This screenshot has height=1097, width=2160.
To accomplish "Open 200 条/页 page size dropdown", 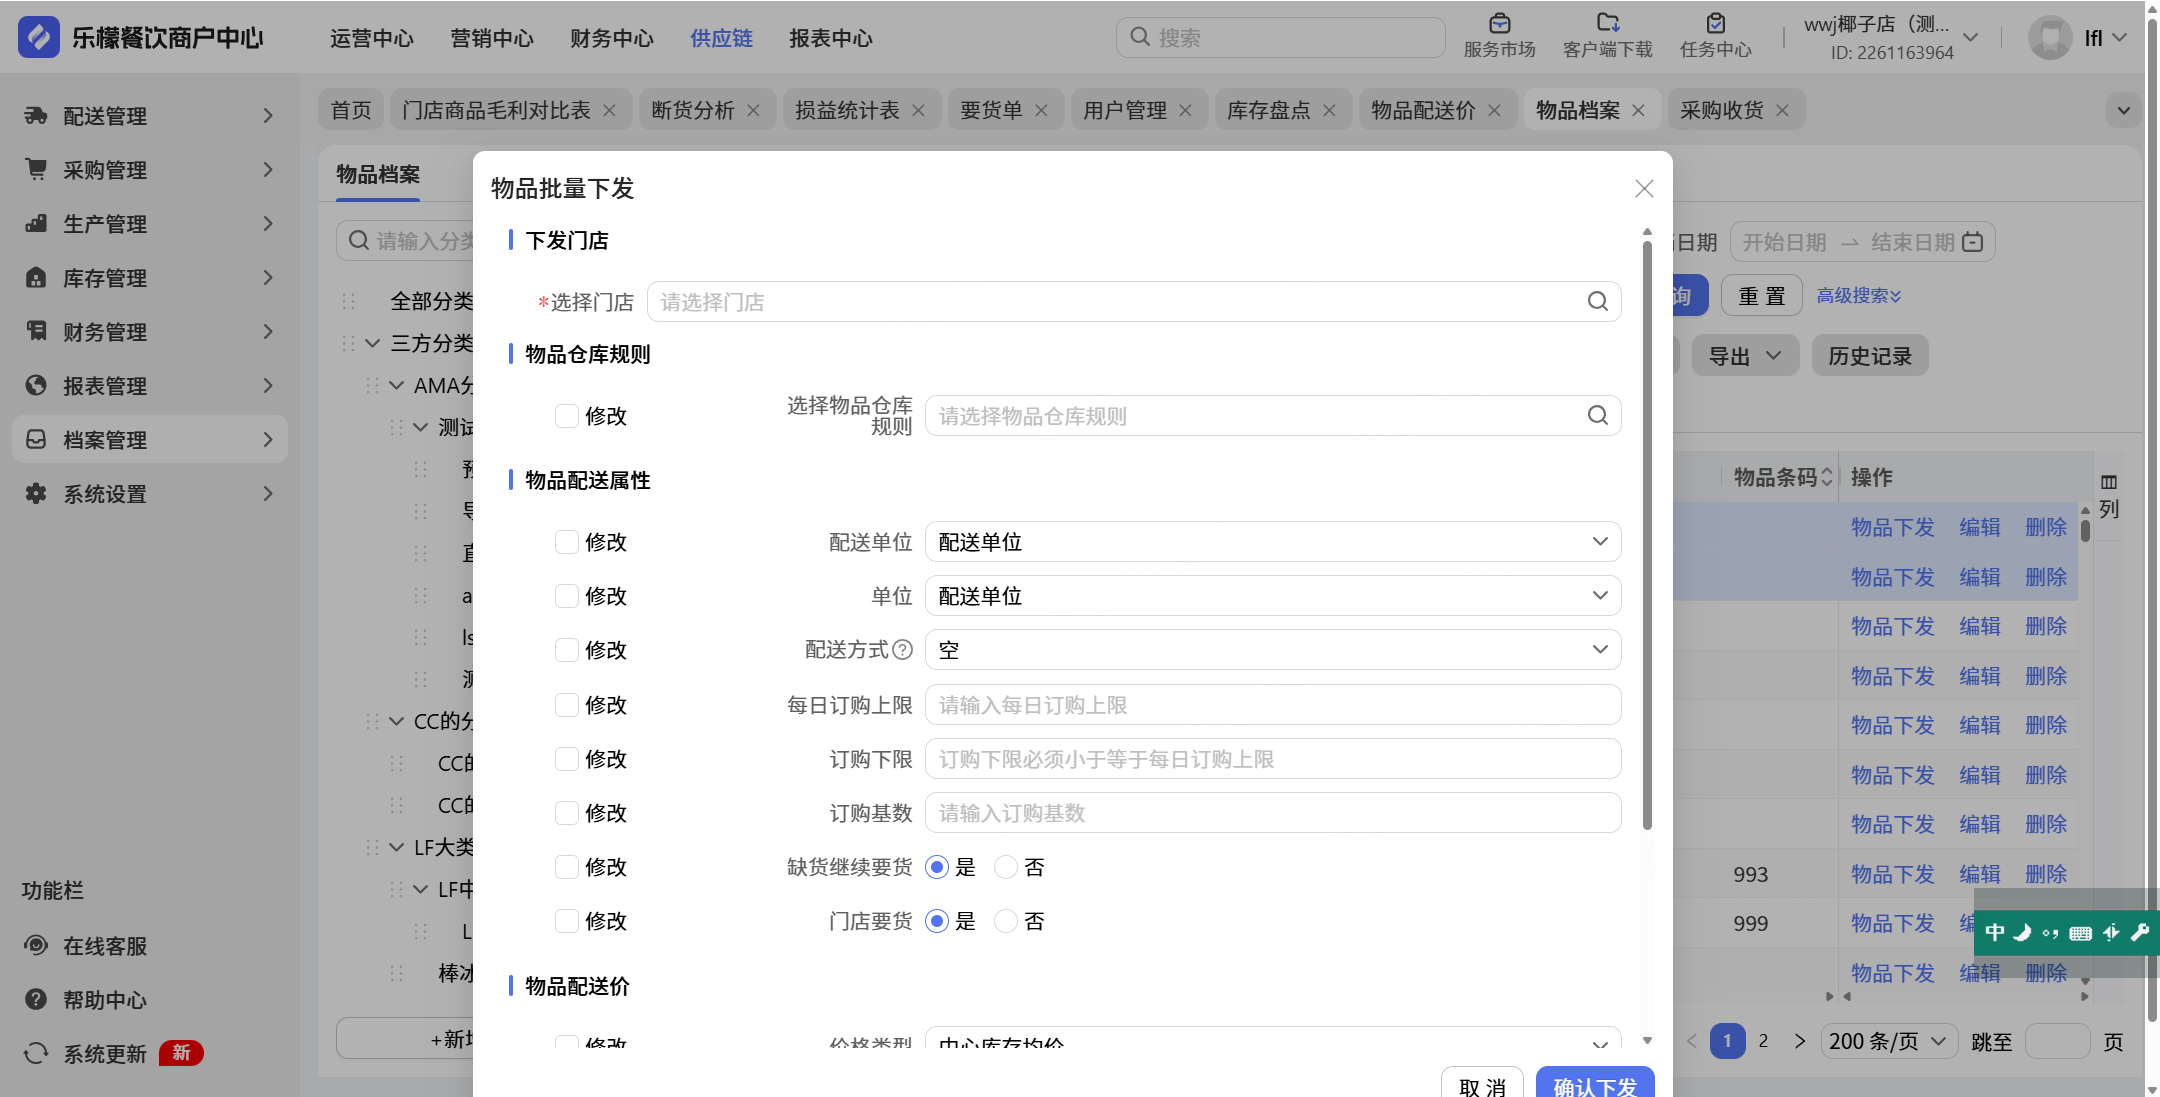I will pos(1887,1041).
